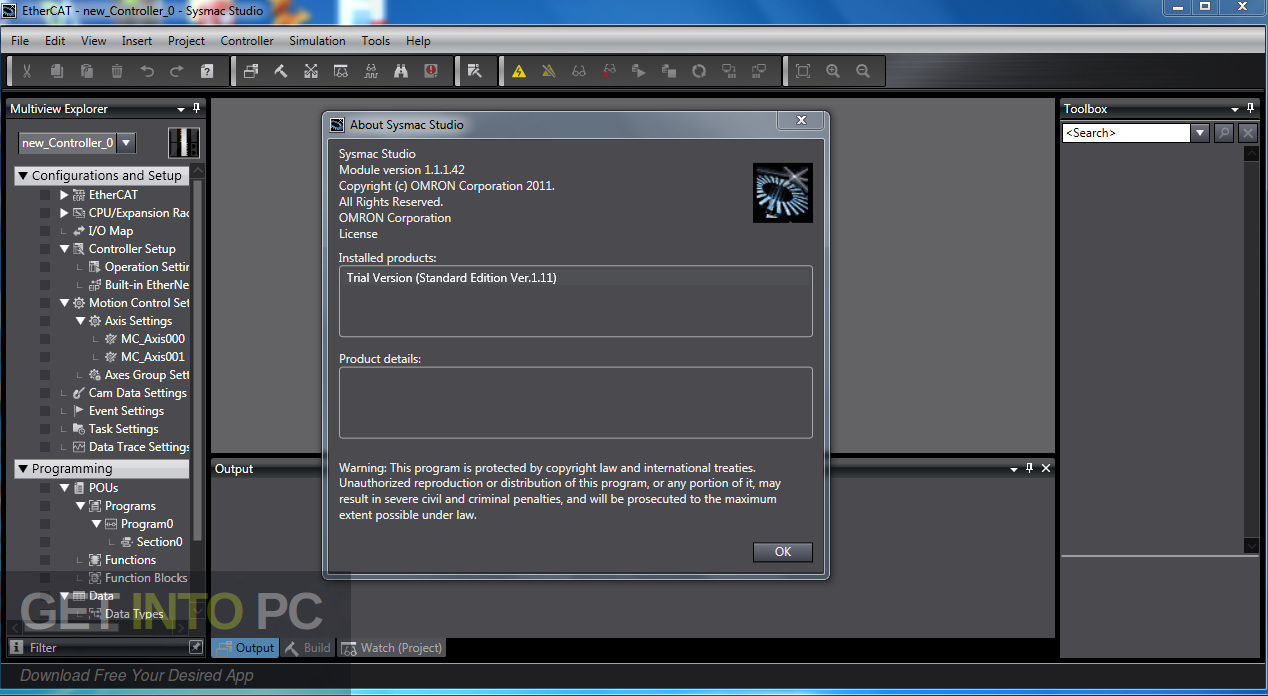Select Event Settings in the tree
The width and height of the screenshot is (1268, 696).
126,411
